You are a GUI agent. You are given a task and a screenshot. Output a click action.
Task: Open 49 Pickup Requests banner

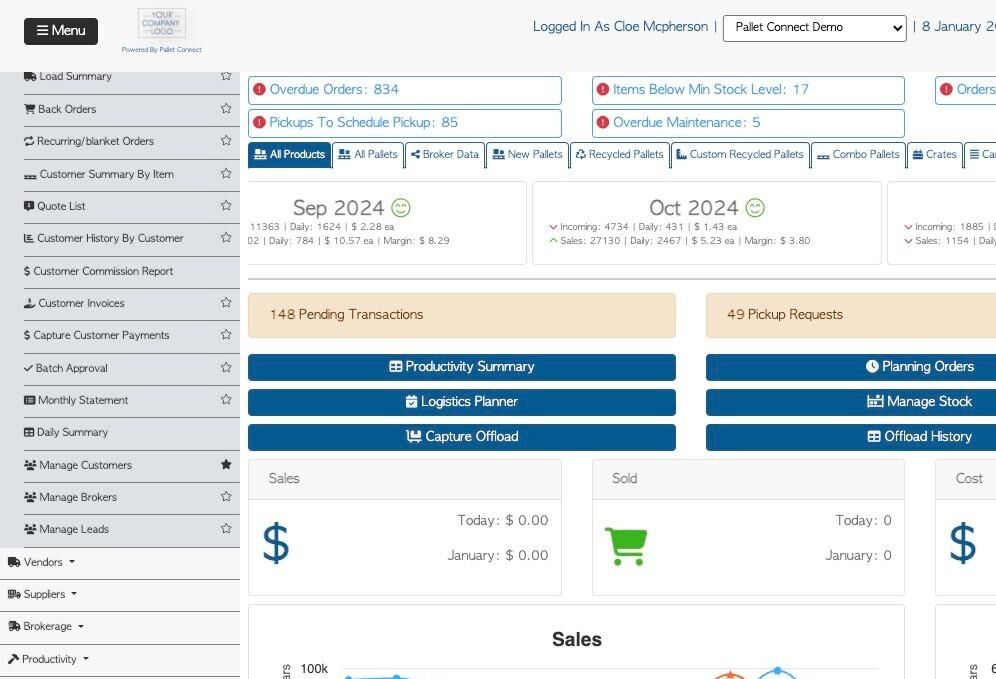pyautogui.click(x=851, y=315)
